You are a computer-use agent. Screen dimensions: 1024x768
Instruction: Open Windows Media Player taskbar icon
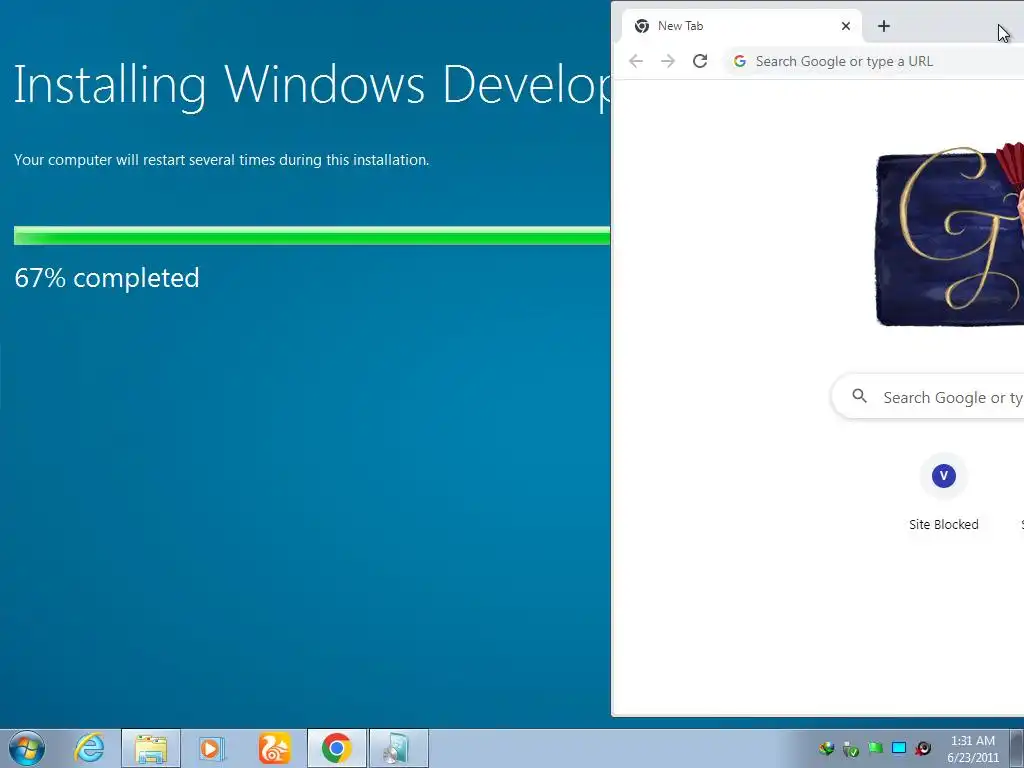pyautogui.click(x=212, y=748)
